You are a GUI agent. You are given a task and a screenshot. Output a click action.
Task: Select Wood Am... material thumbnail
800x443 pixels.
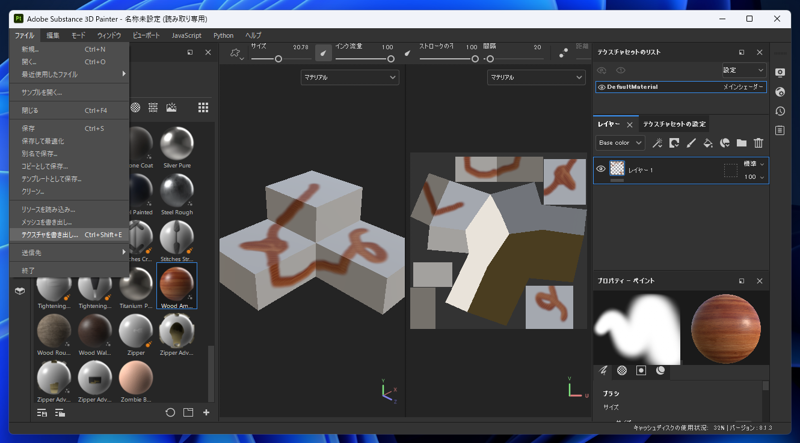click(x=177, y=286)
